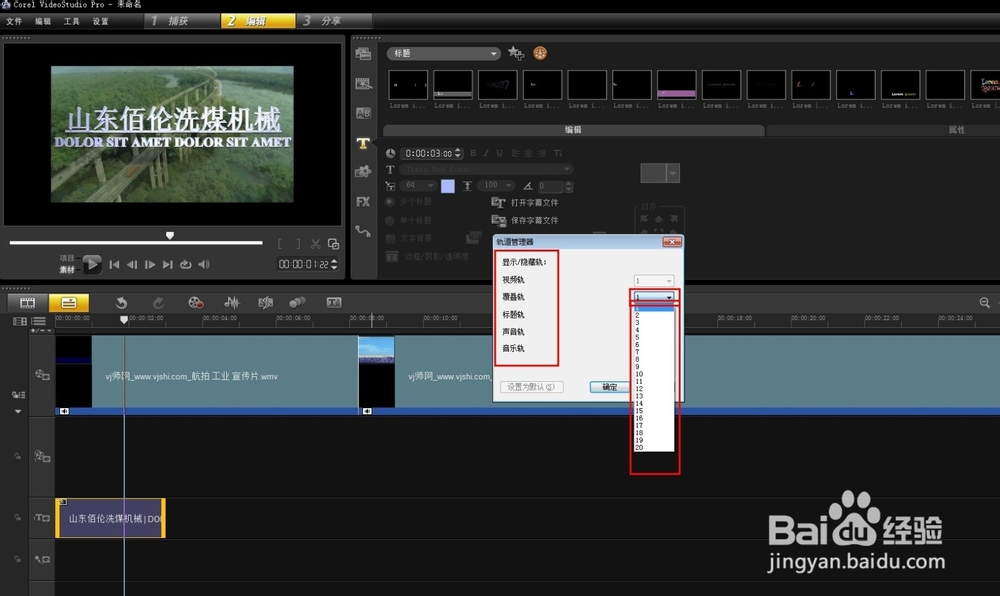Viewport: 1000px width, 596px height.
Task: Toggle repeat playback in preview controls
Action: pos(185,264)
